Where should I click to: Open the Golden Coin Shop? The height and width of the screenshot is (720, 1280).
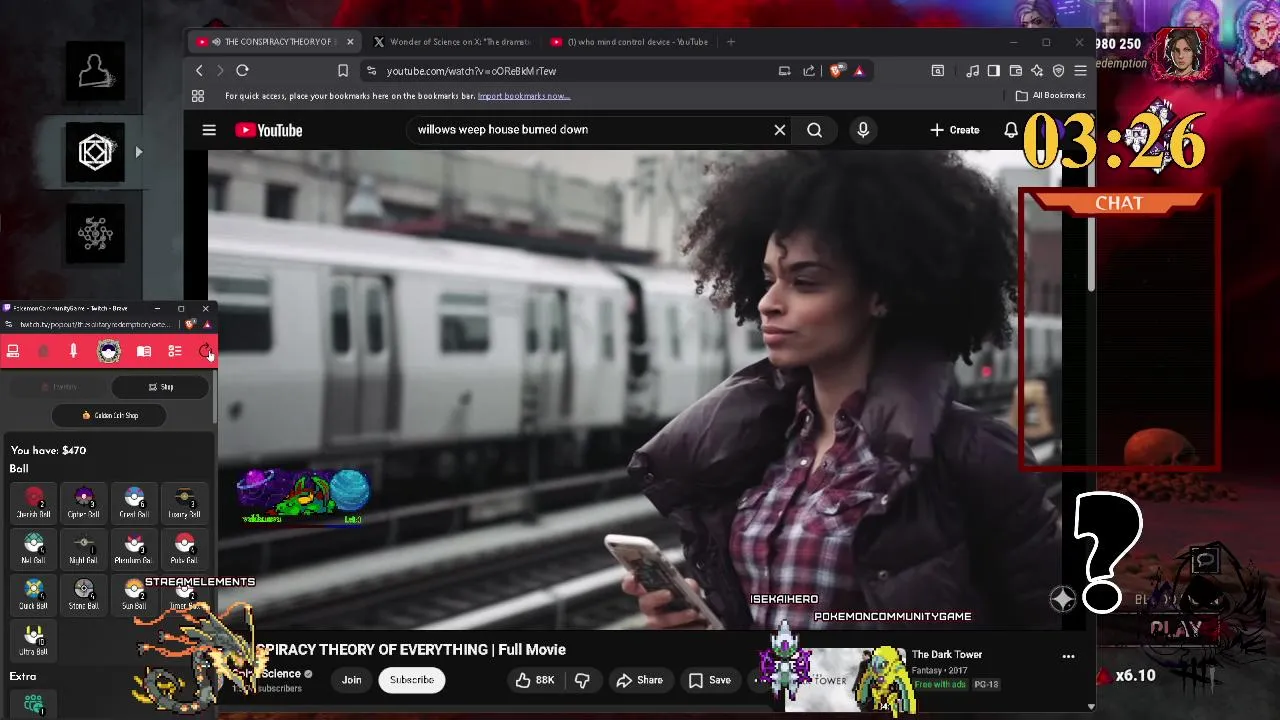(x=110, y=415)
